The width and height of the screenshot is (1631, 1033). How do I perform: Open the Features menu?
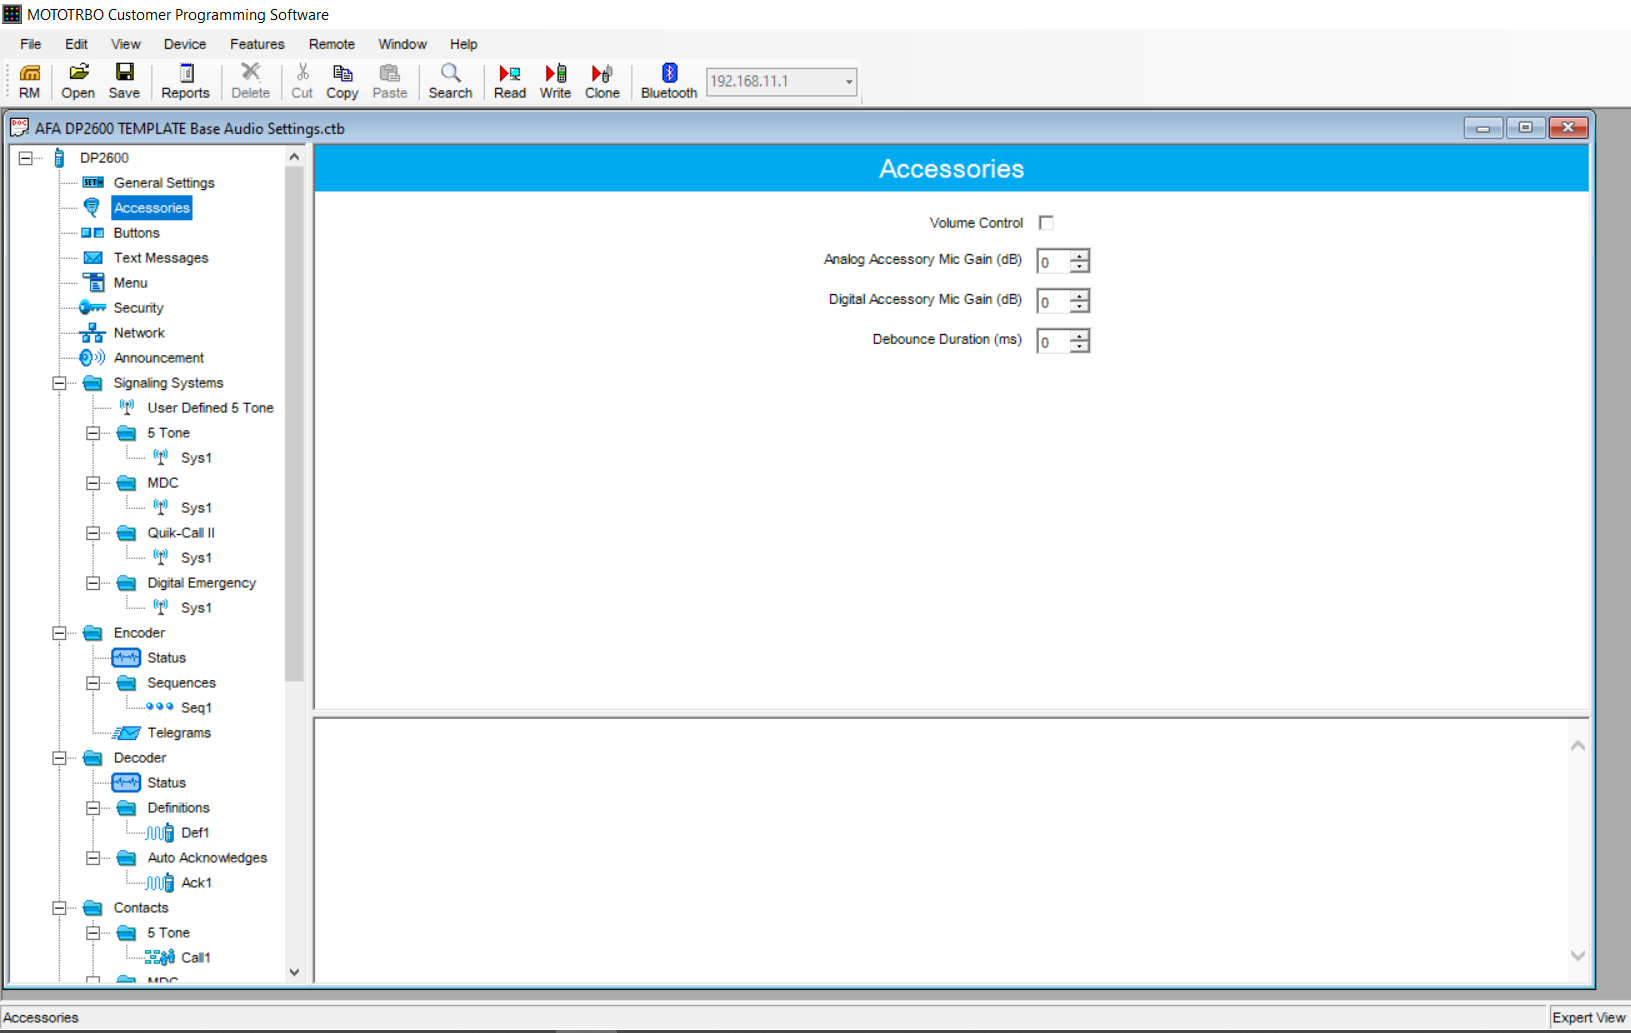click(x=257, y=44)
